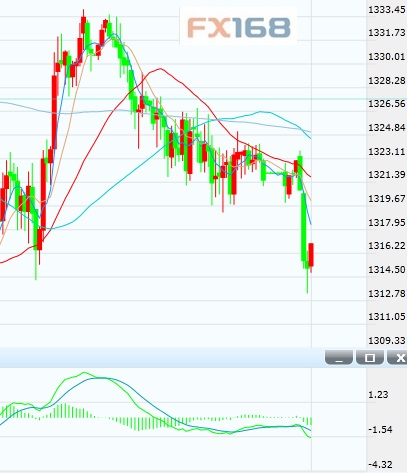This screenshot has width=409, height=473.
Task: Click the 1309.33 price axis label
Action: point(387,340)
